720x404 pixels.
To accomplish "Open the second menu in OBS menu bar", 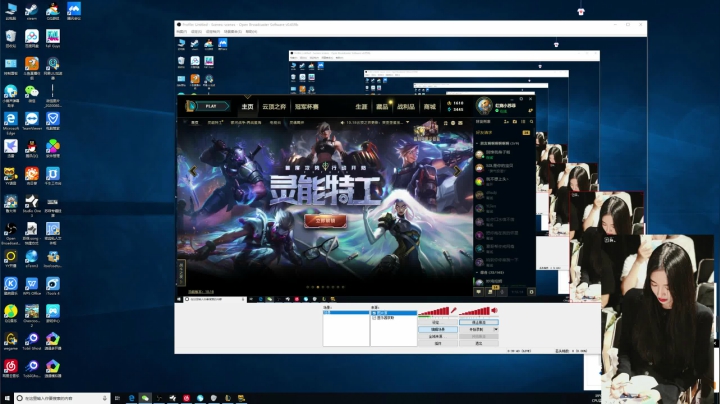I will [x=196, y=32].
